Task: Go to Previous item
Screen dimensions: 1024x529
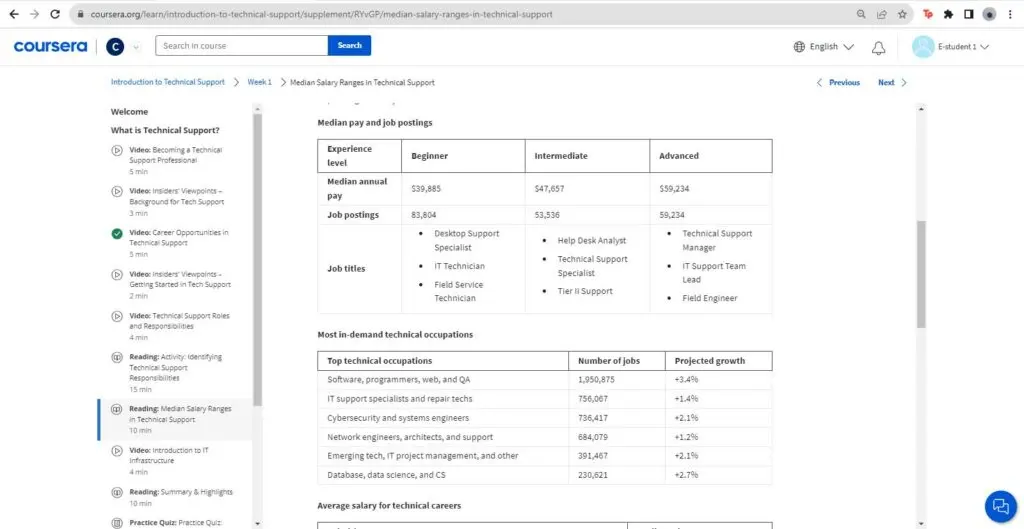Action: click(839, 82)
